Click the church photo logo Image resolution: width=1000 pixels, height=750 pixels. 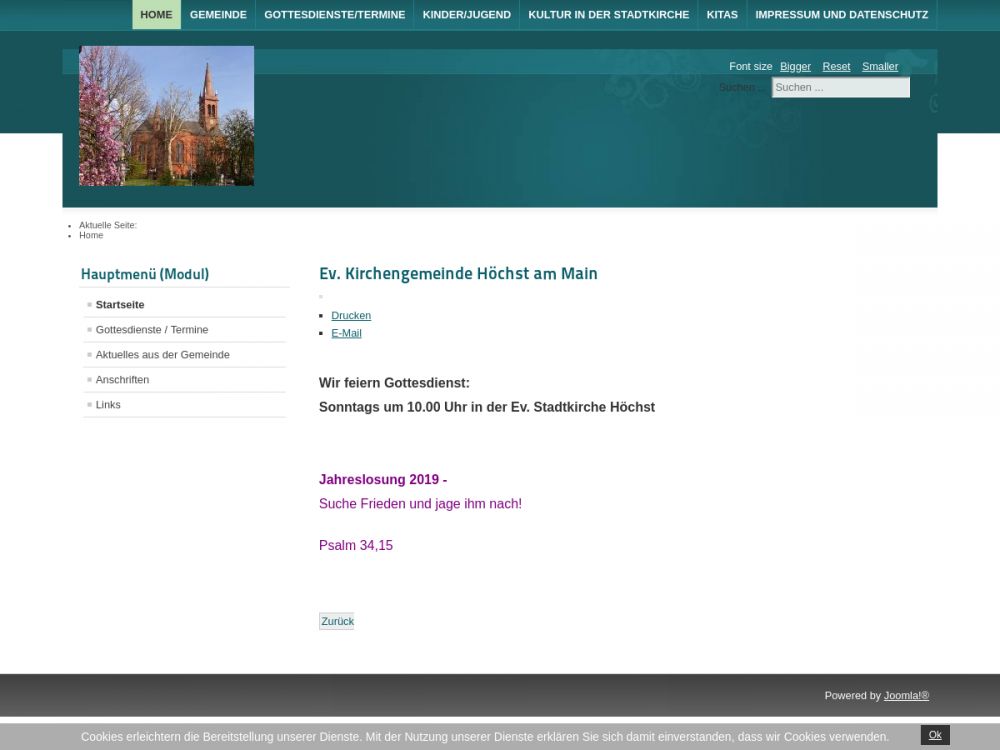pyautogui.click(x=166, y=116)
